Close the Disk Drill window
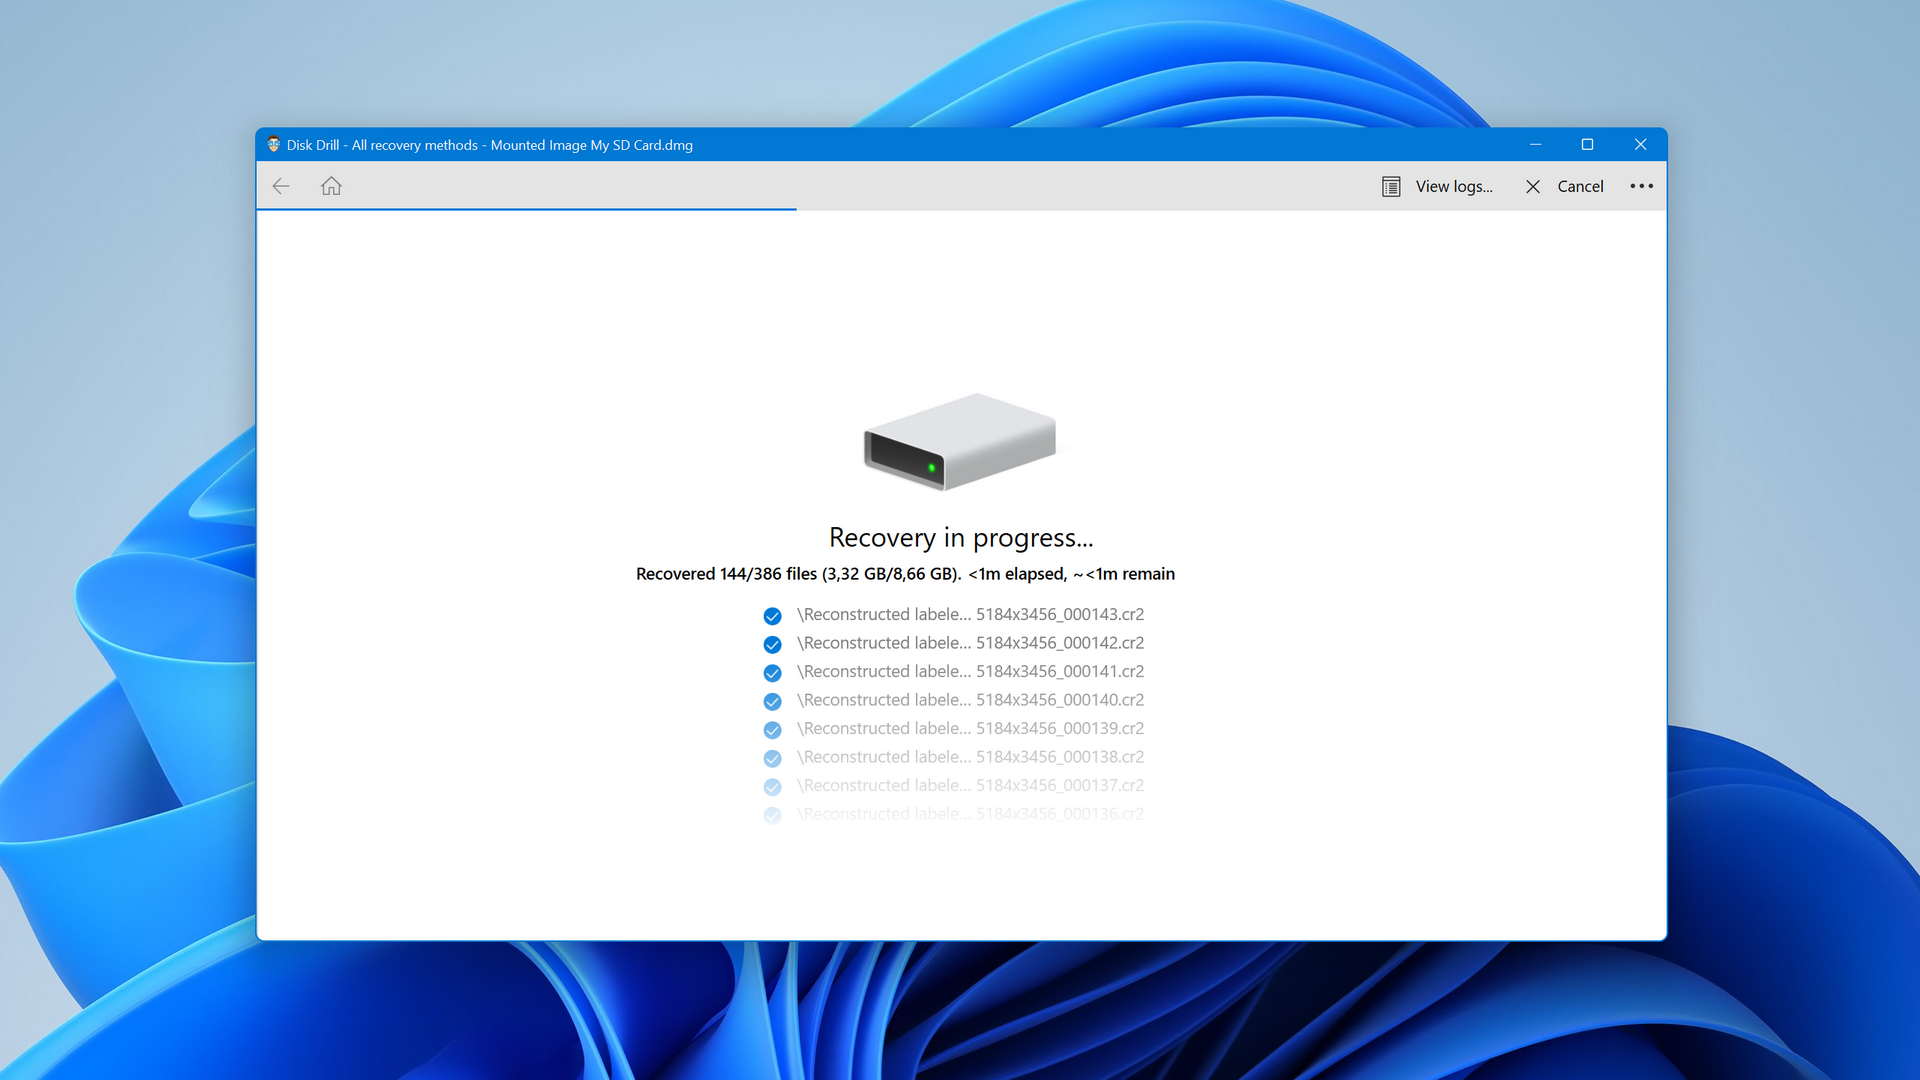This screenshot has height=1080, width=1920. pos(1640,145)
